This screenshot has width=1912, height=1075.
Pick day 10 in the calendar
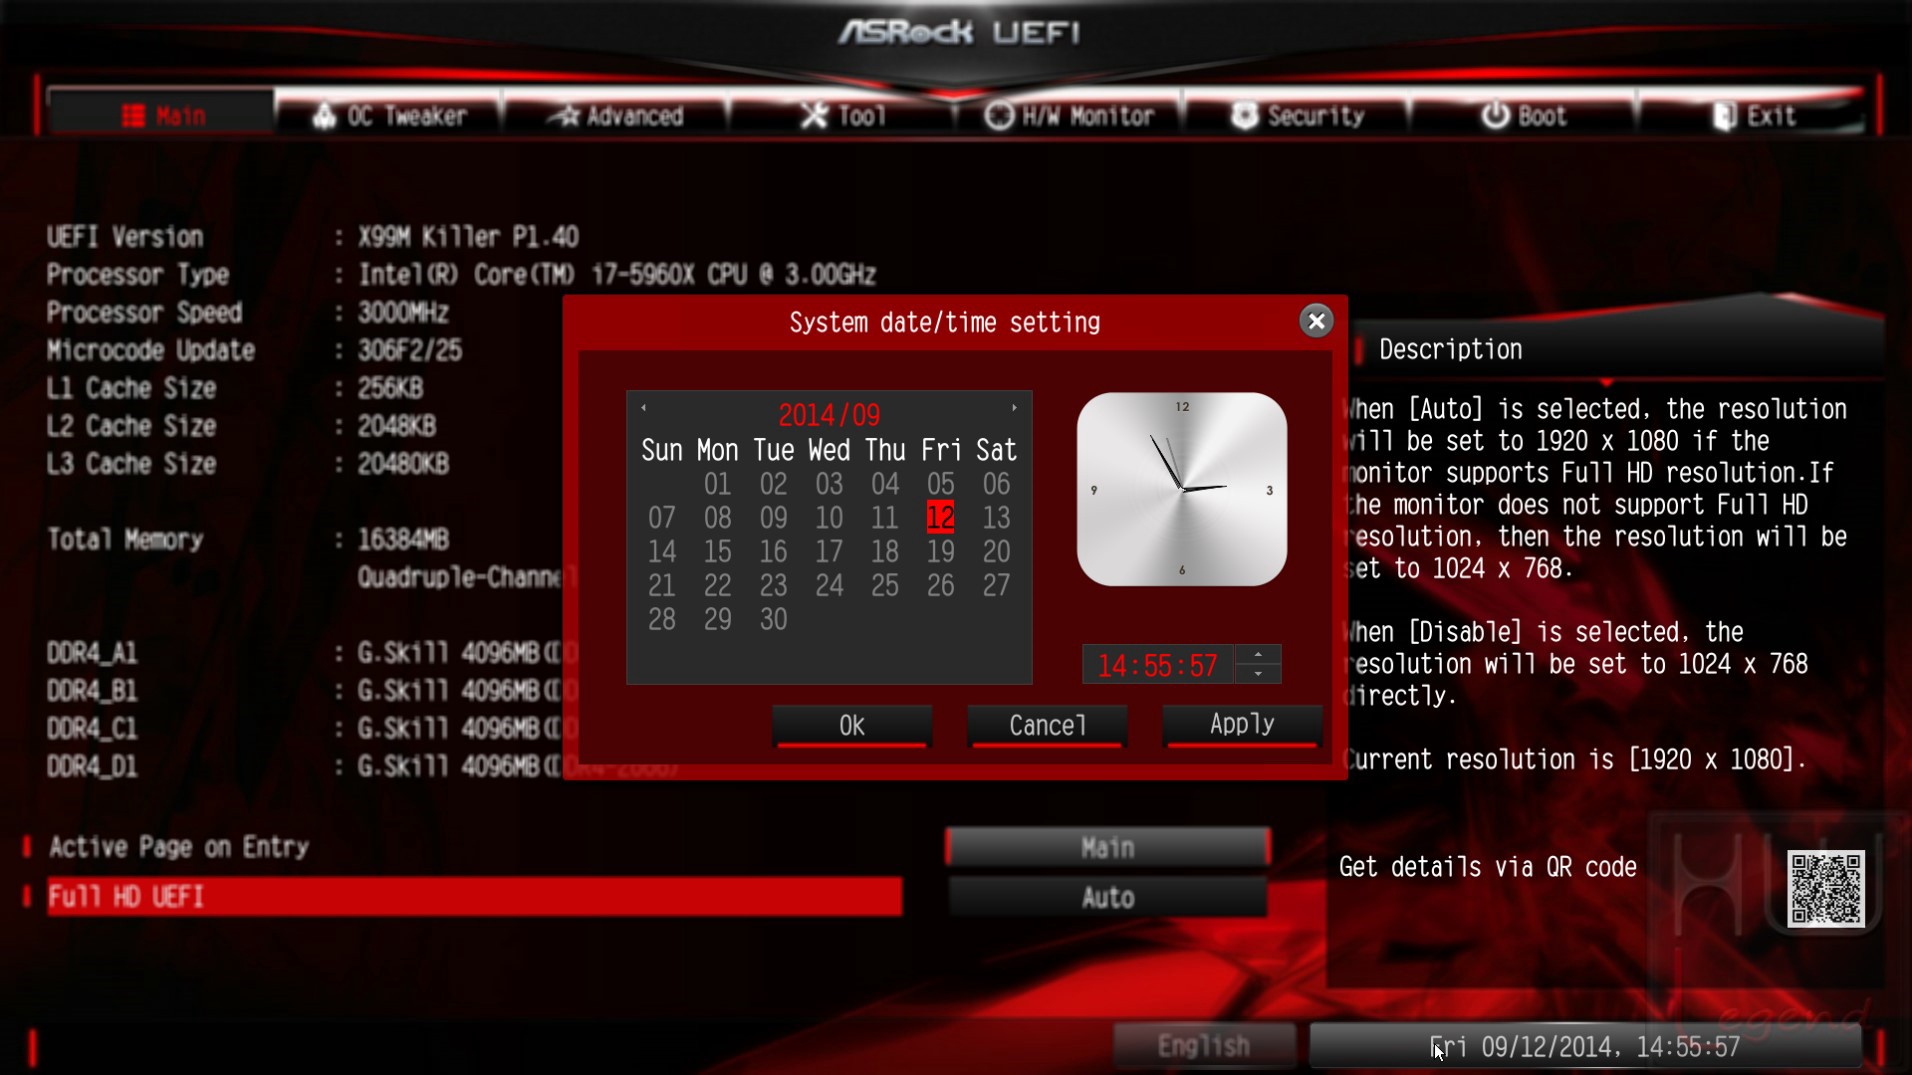(829, 518)
